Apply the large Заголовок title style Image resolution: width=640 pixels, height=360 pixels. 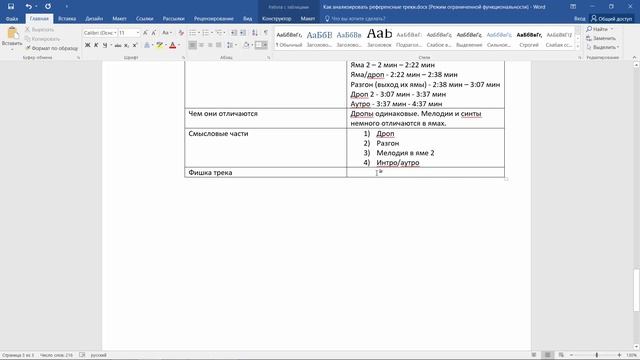[x=379, y=39]
